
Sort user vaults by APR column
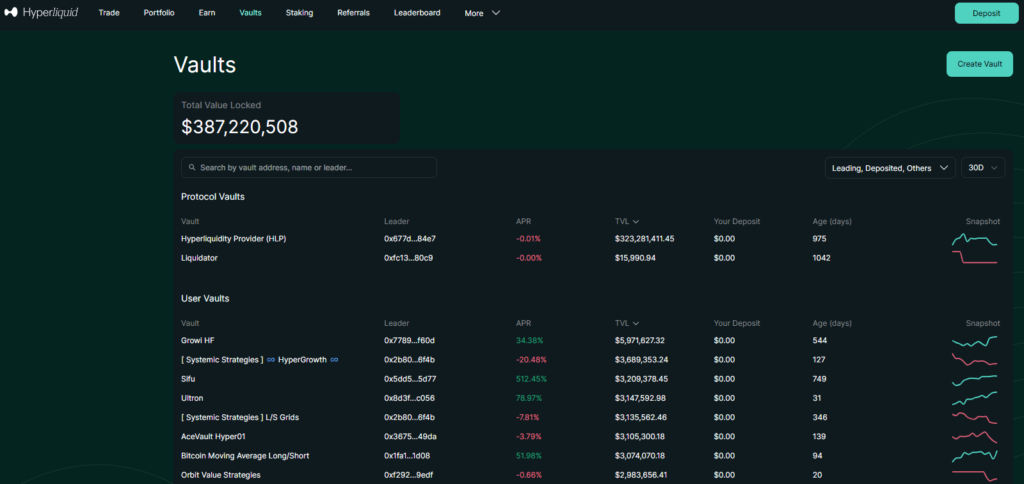[x=523, y=323]
